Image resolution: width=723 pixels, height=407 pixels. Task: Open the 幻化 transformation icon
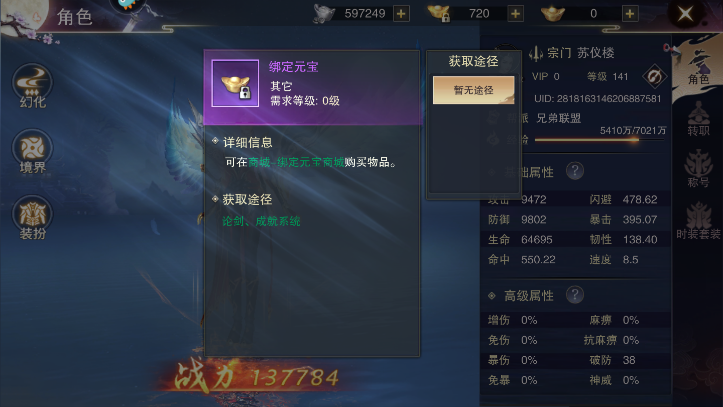pyautogui.click(x=32, y=86)
